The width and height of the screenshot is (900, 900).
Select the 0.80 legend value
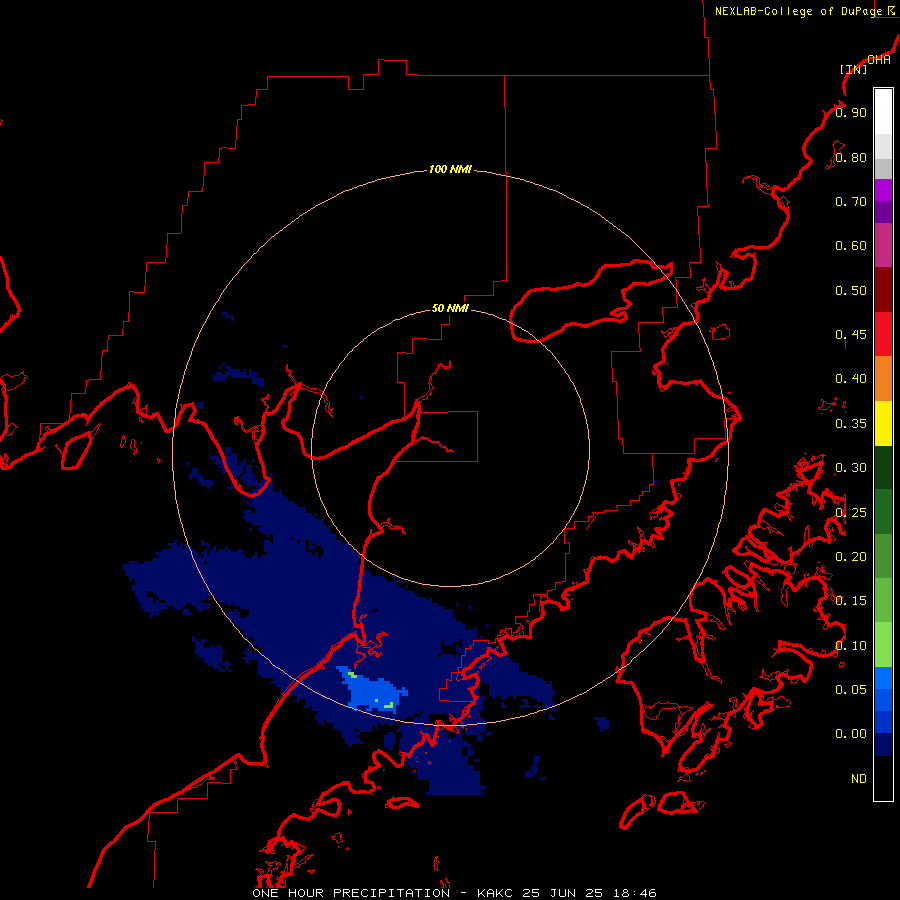[851, 157]
